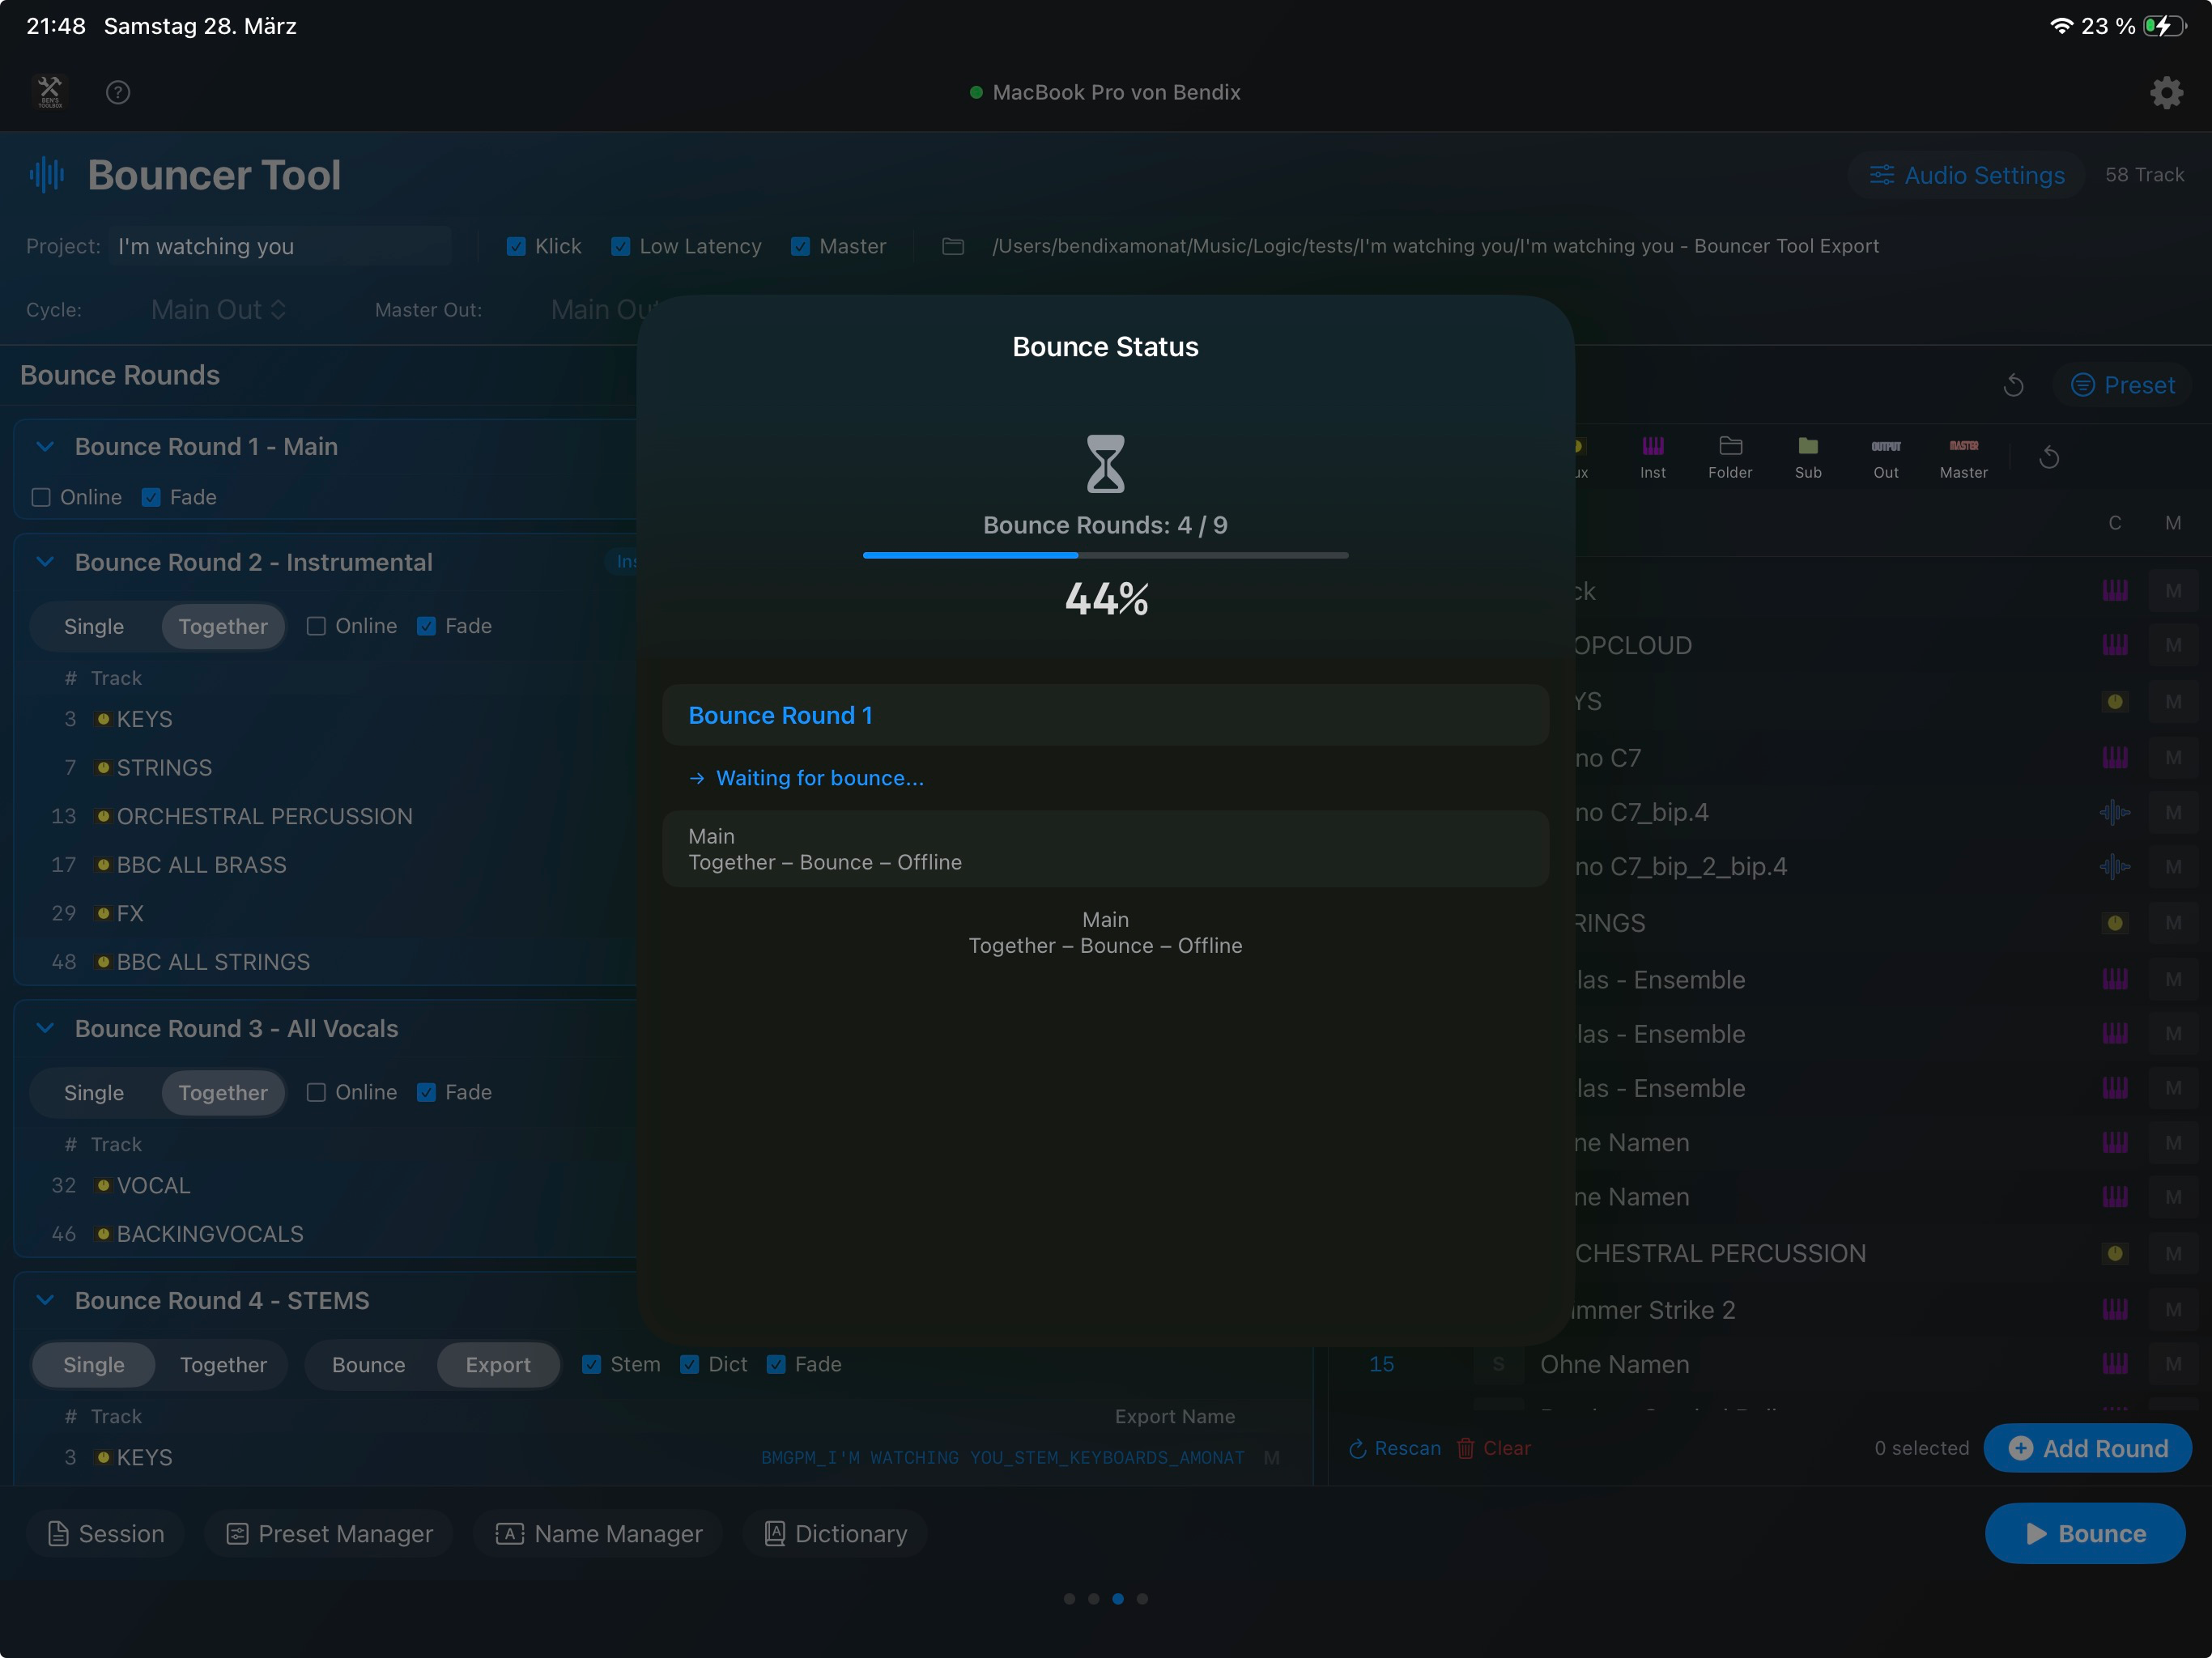Filter by Master track type icon

pos(1964,457)
